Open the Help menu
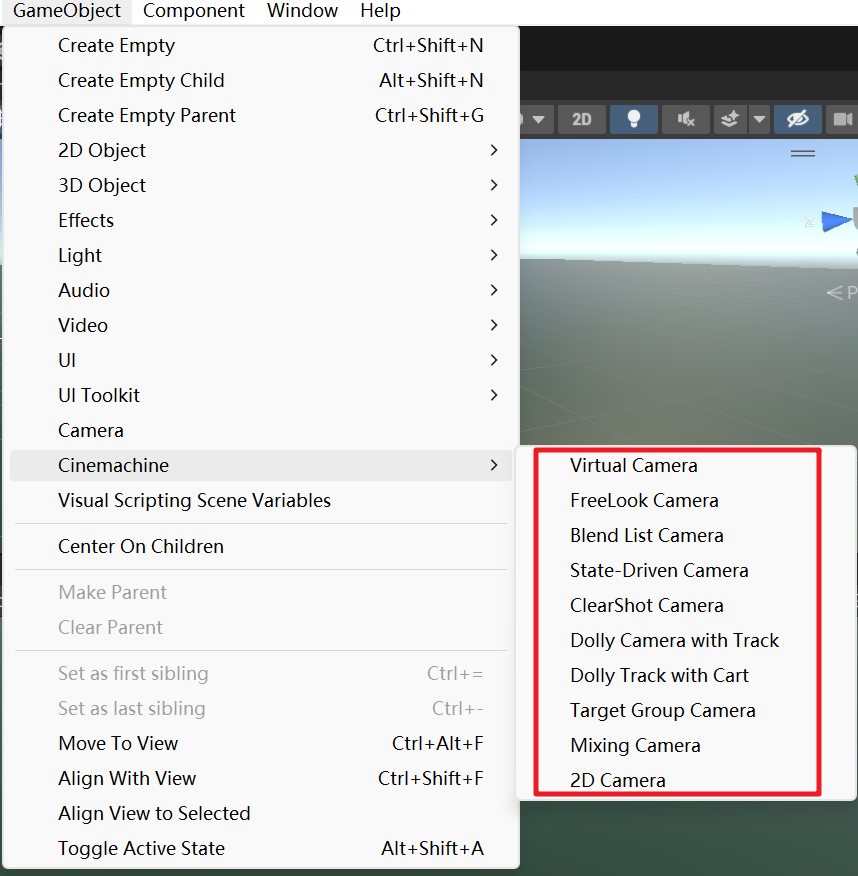Image resolution: width=858 pixels, height=876 pixels. click(x=380, y=11)
